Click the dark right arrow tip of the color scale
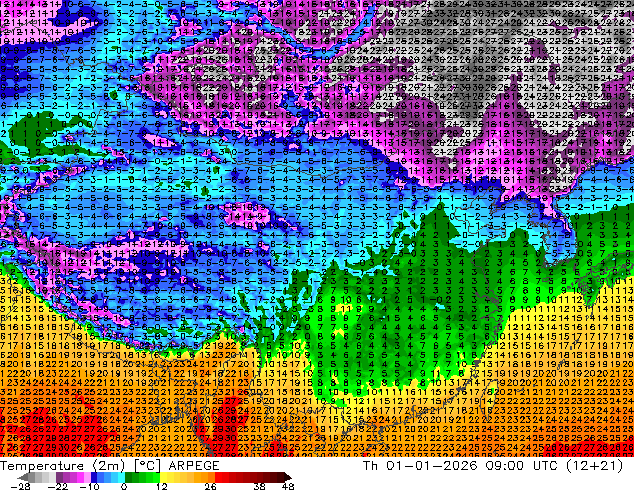This screenshot has width=634, height=490. 288,477
